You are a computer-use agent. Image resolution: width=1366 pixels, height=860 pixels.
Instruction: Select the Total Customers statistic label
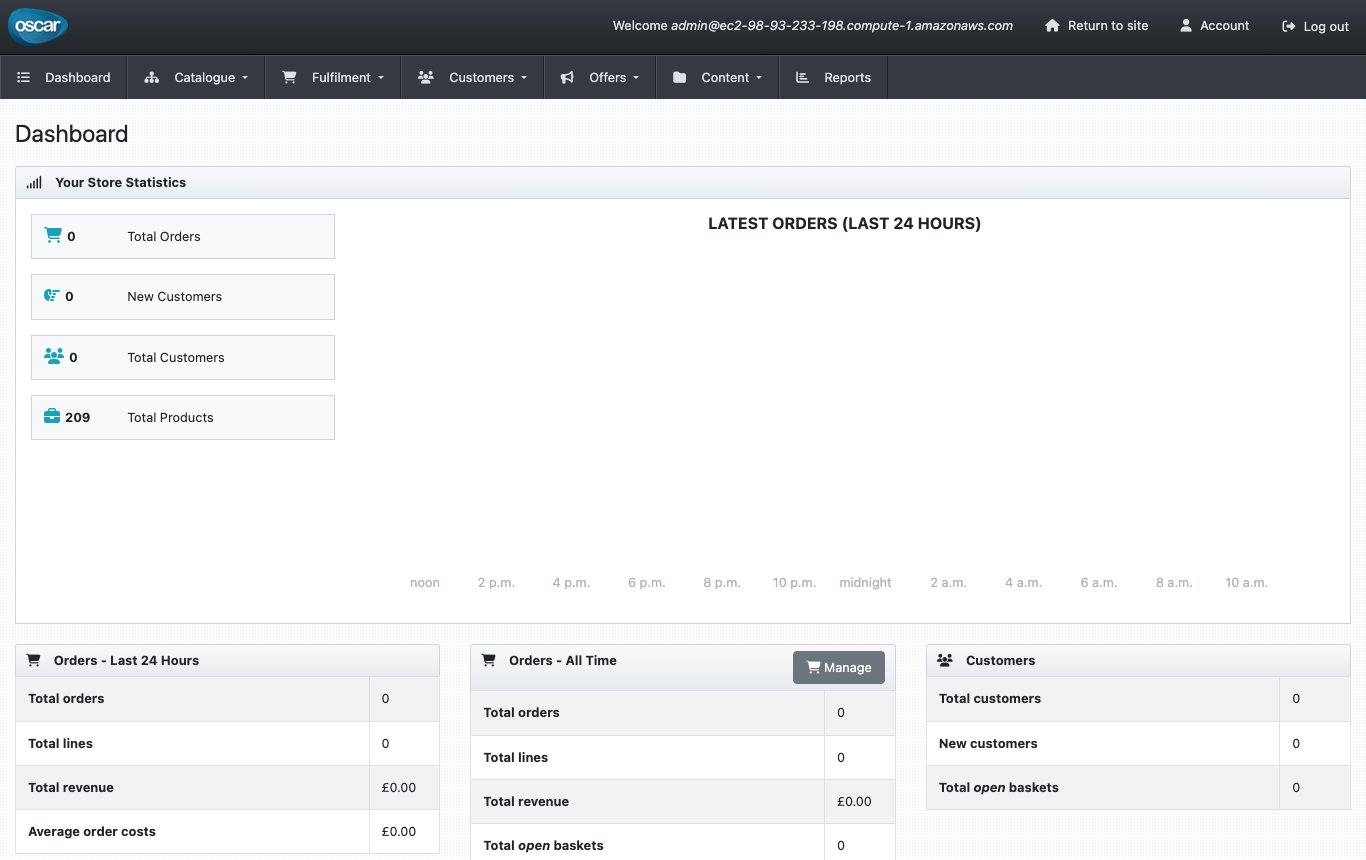pyautogui.click(x=176, y=358)
